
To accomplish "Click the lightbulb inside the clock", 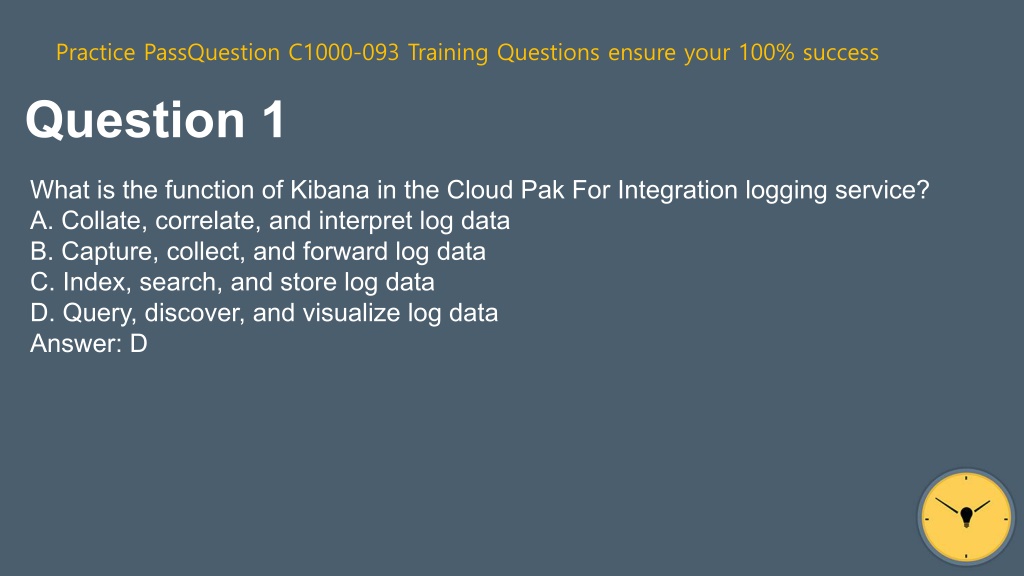I will tap(967, 517).
